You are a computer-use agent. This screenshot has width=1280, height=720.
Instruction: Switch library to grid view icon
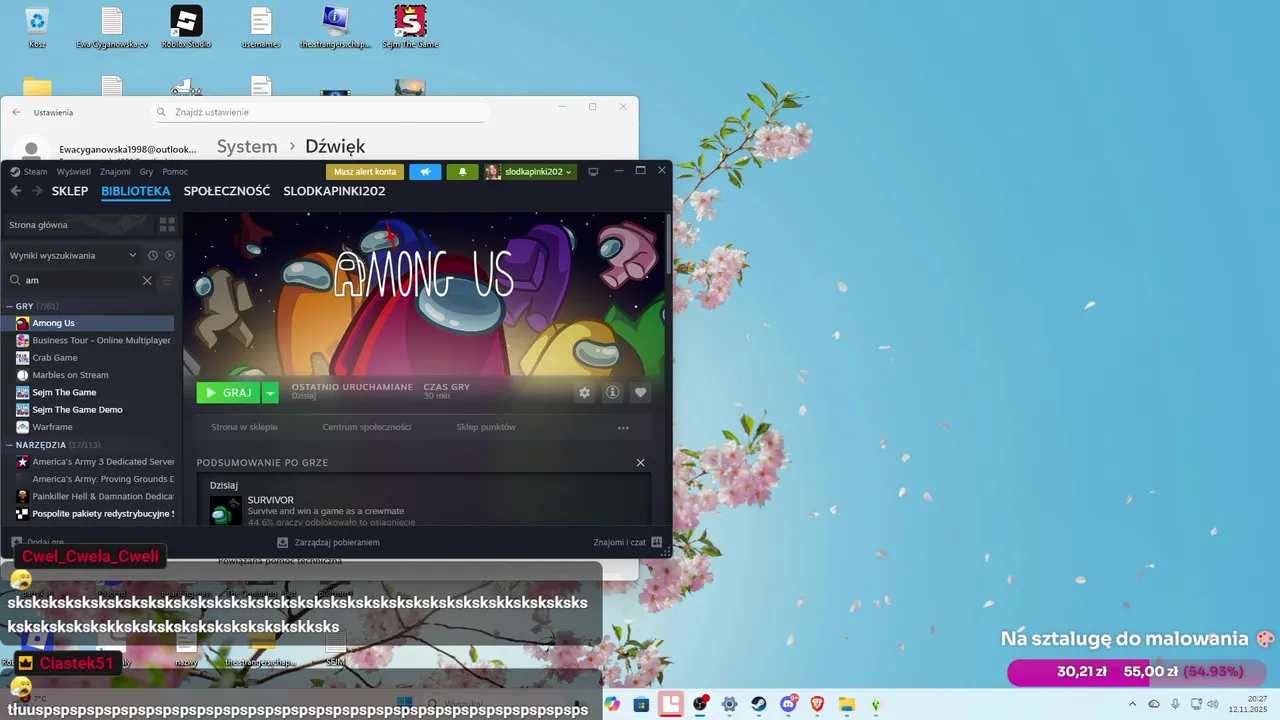point(167,225)
